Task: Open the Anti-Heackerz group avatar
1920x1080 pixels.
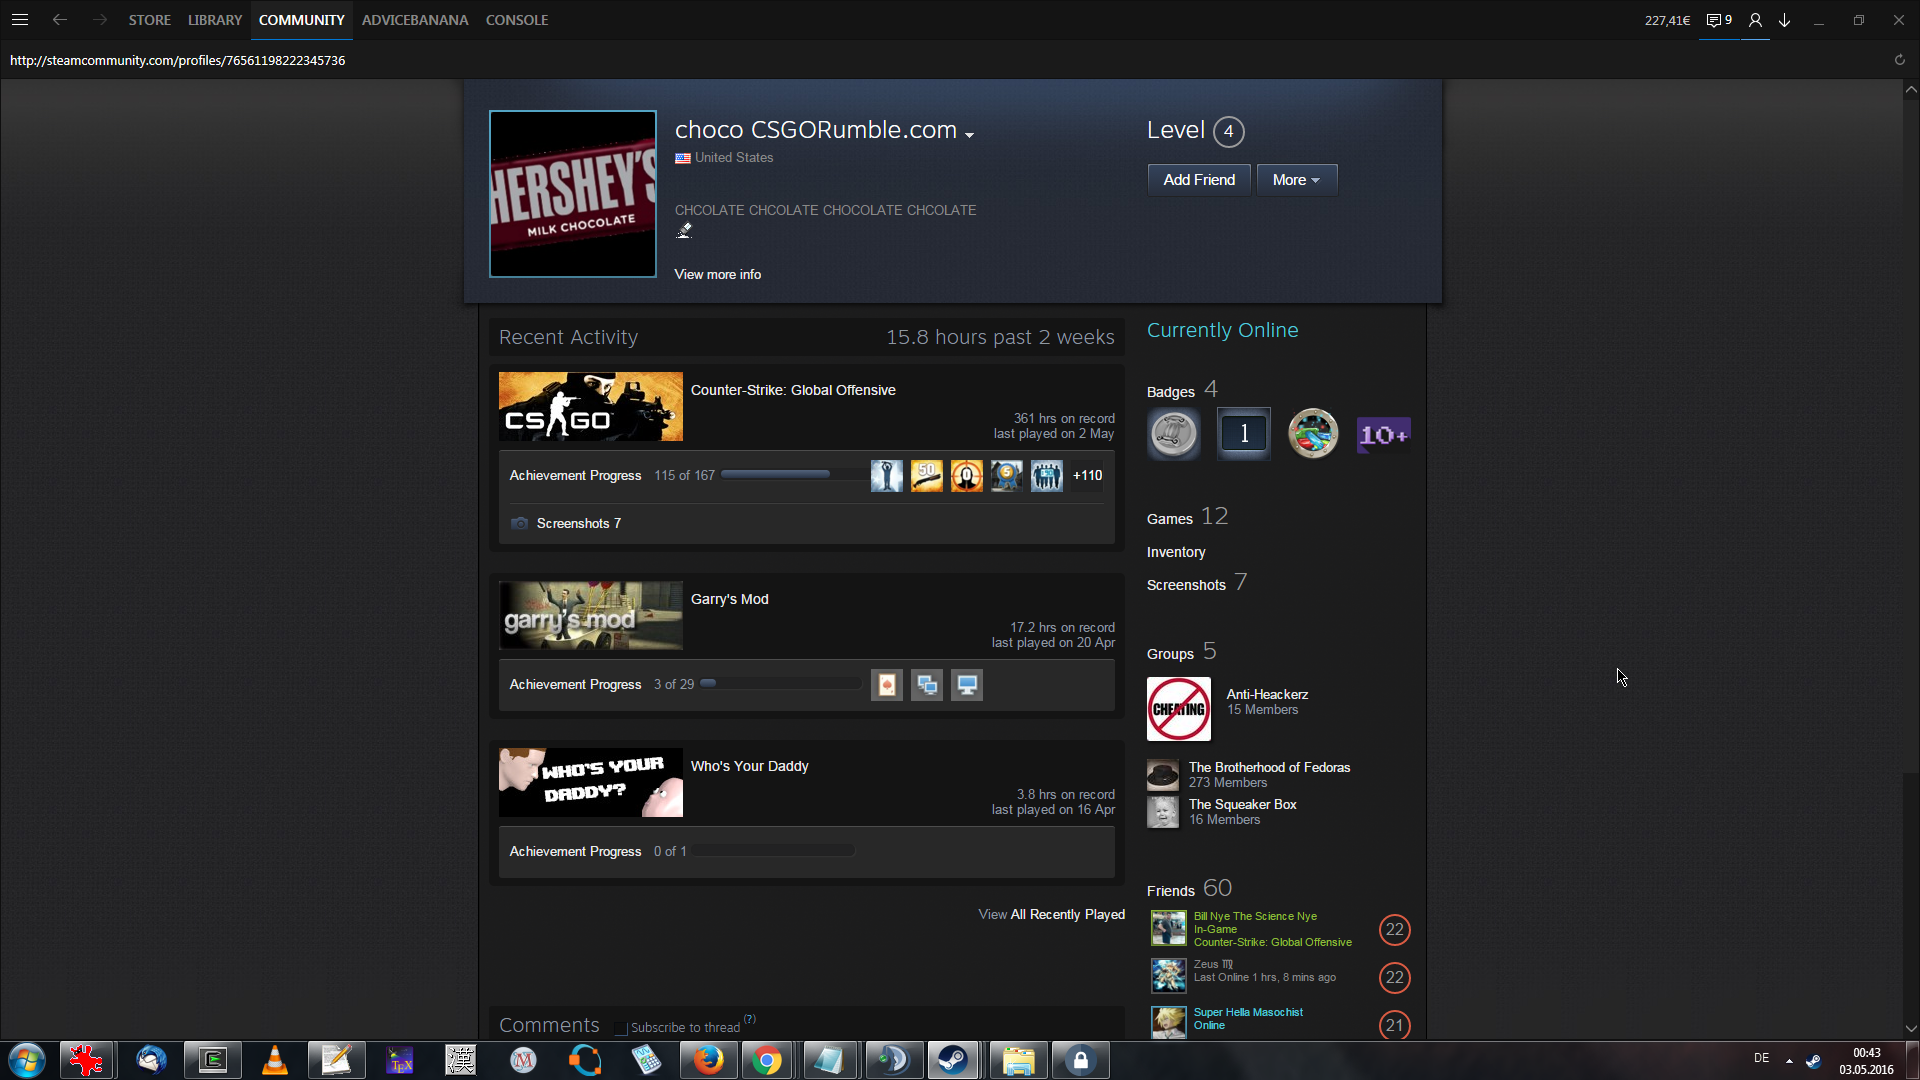Action: (x=1178, y=709)
